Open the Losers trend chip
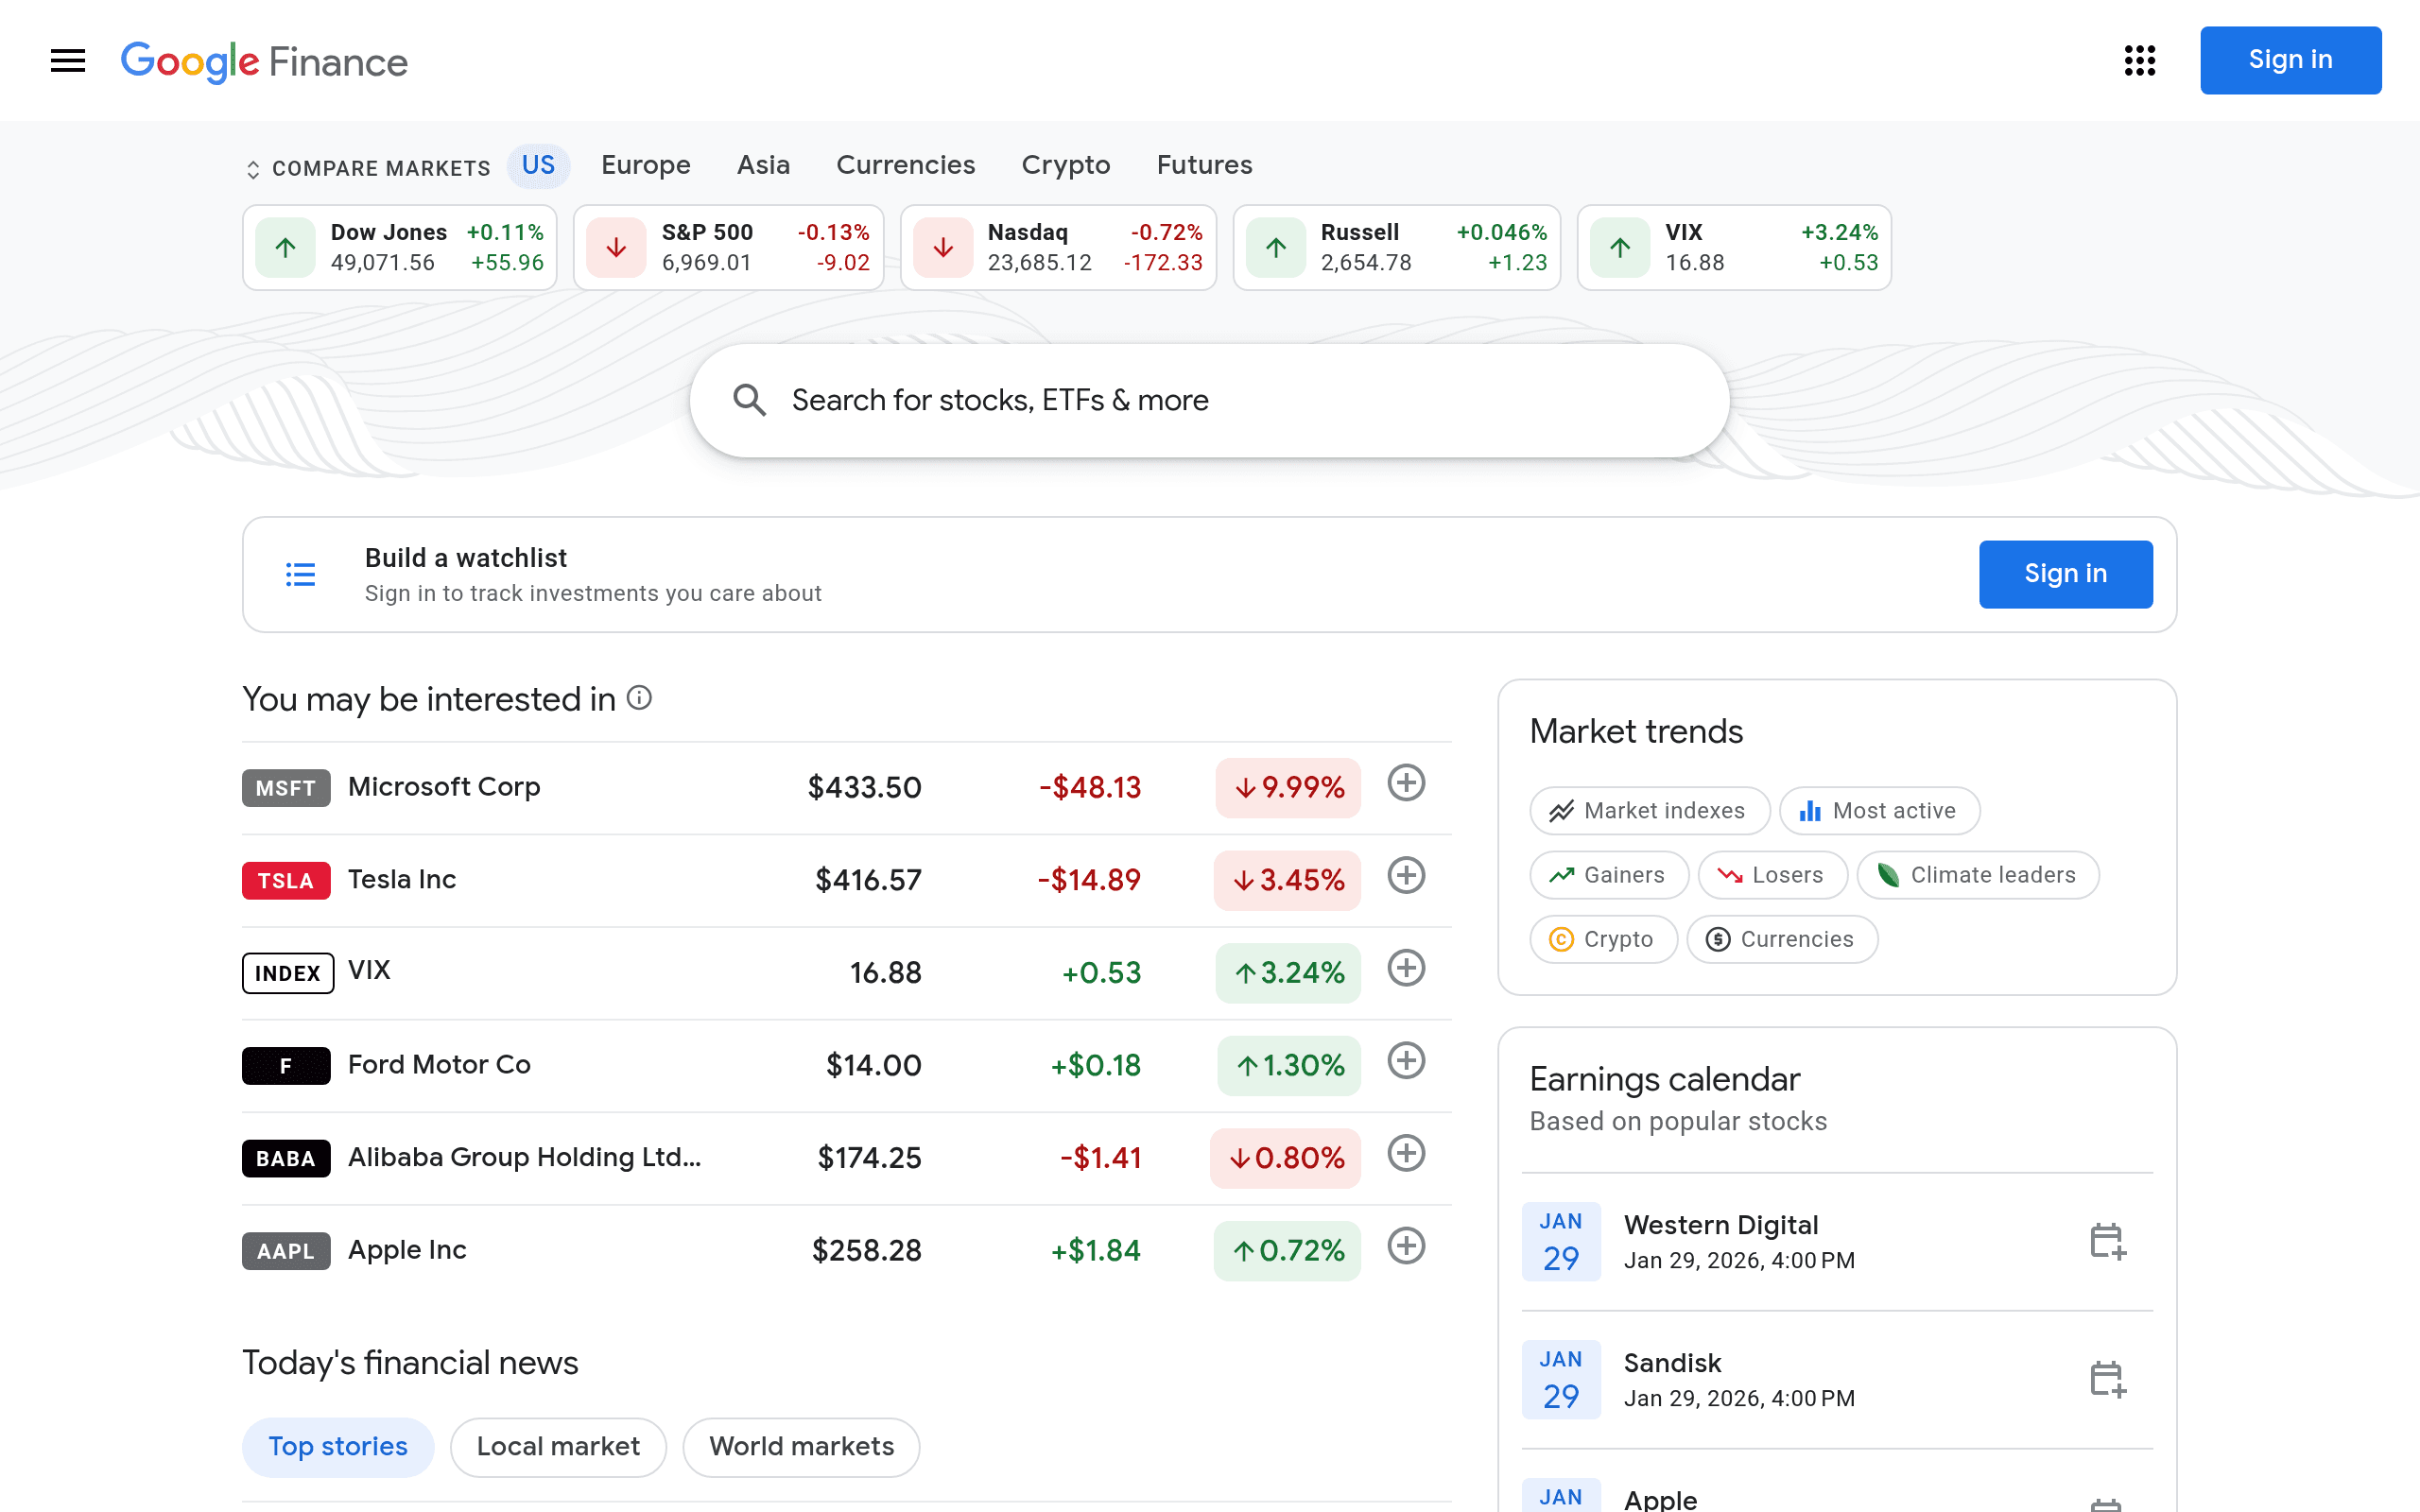Screen dimensions: 2420x1512 [x=1773, y=875]
